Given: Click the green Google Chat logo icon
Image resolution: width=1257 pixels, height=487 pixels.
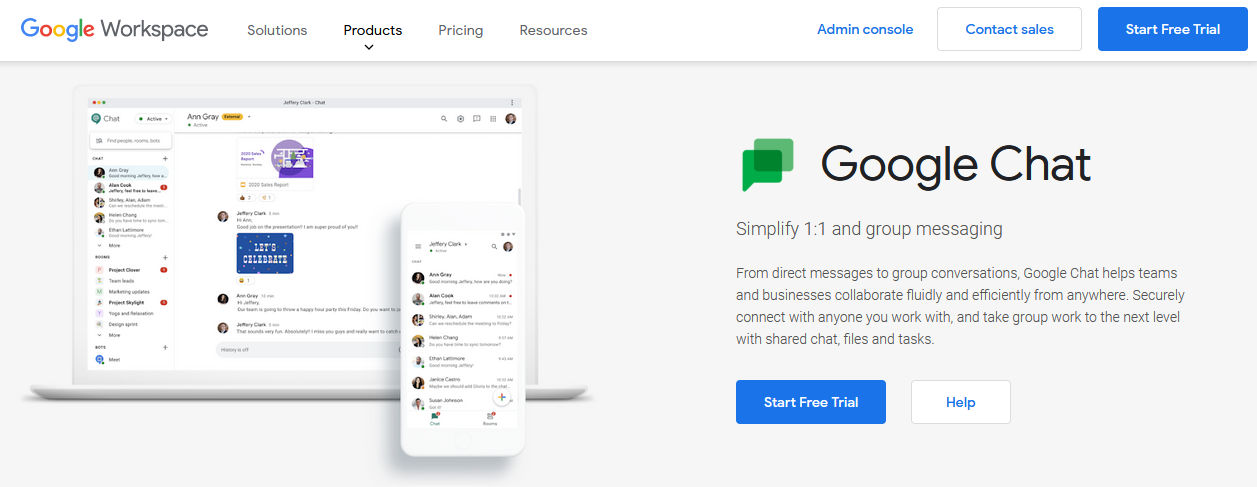Looking at the screenshot, I should click(x=767, y=165).
